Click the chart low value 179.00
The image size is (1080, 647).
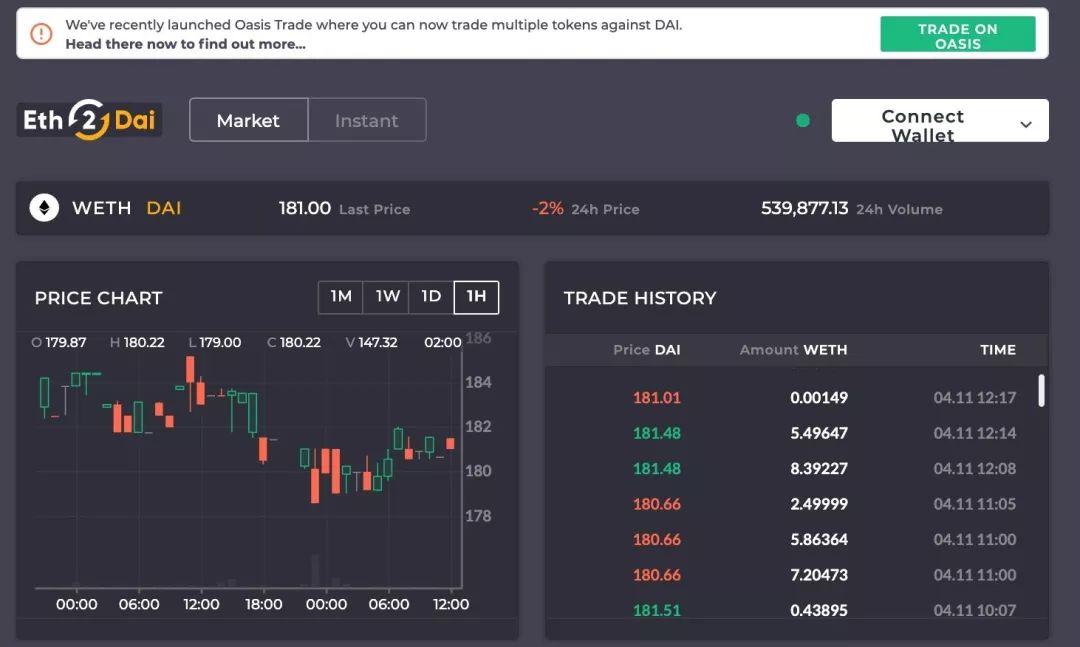coord(220,342)
